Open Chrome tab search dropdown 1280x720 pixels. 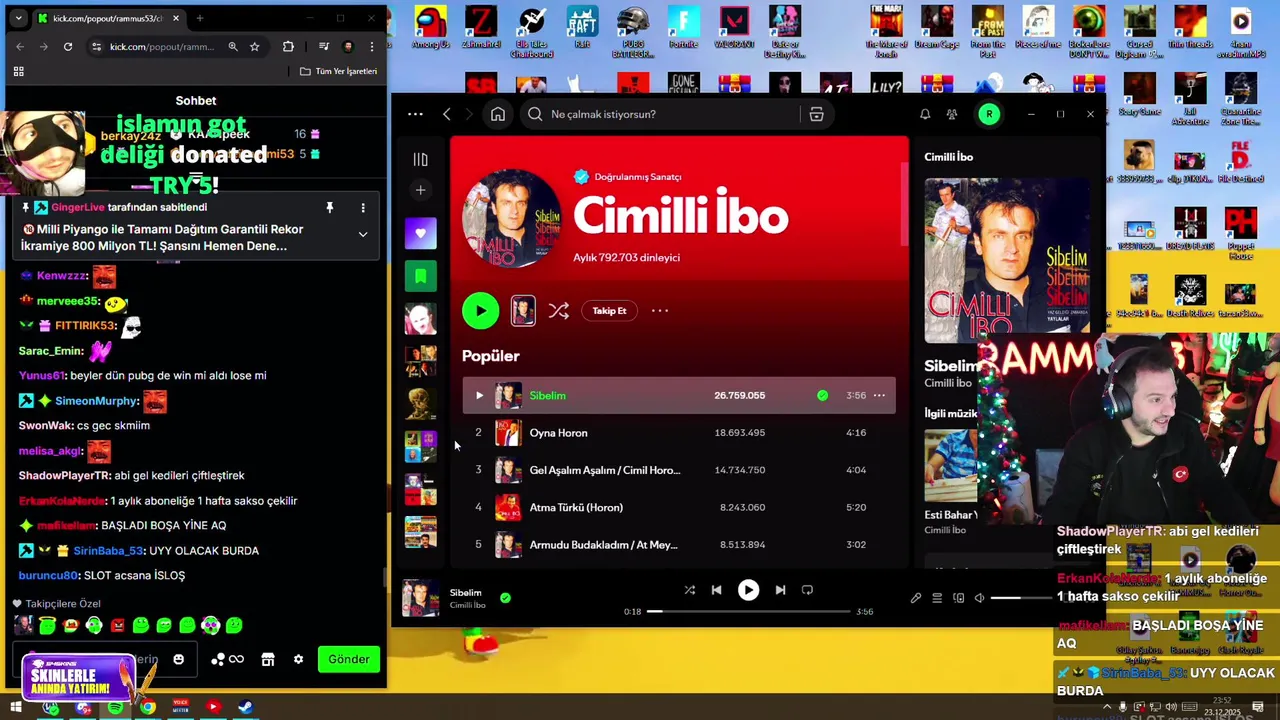[18, 18]
